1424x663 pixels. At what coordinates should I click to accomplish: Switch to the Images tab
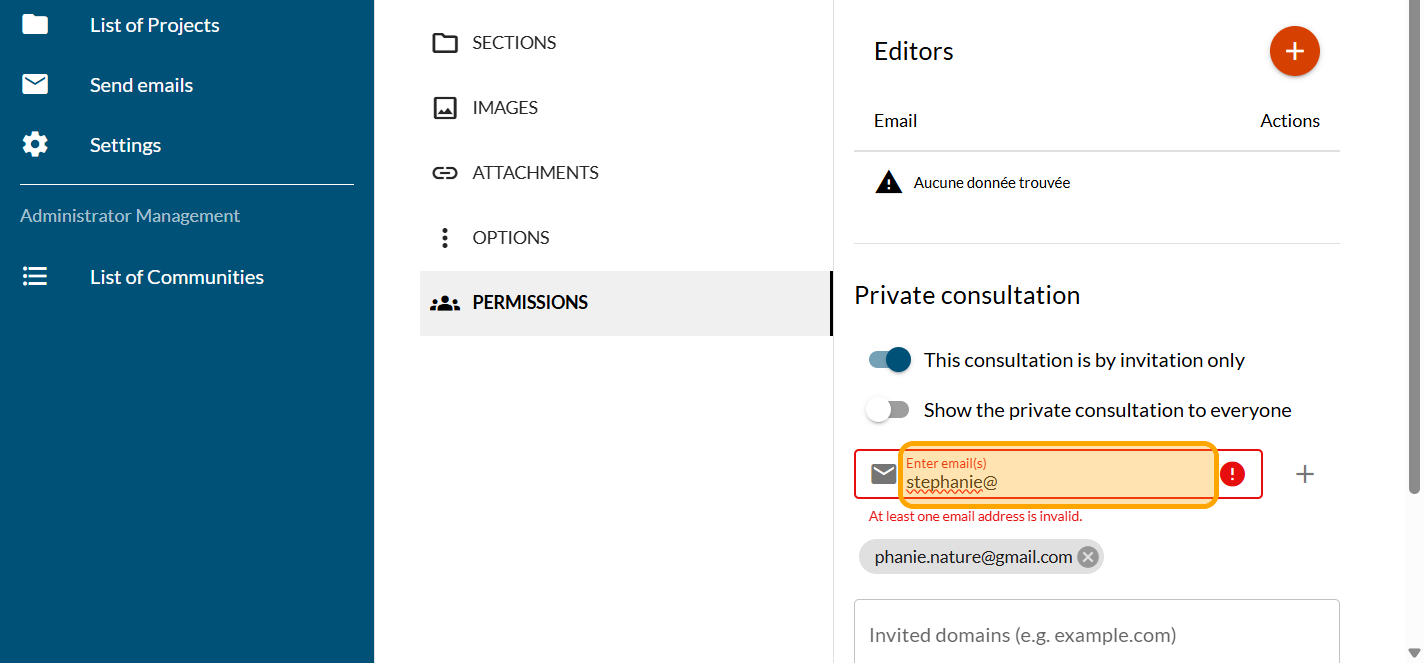[x=505, y=108]
